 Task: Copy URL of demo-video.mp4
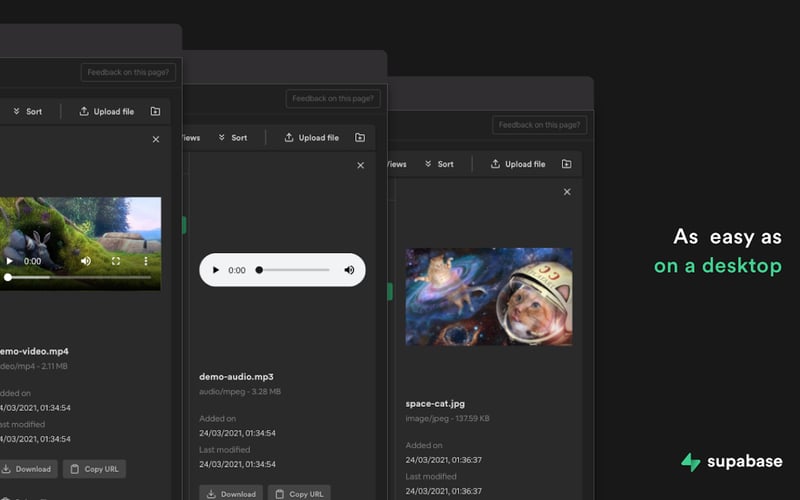[x=94, y=469]
